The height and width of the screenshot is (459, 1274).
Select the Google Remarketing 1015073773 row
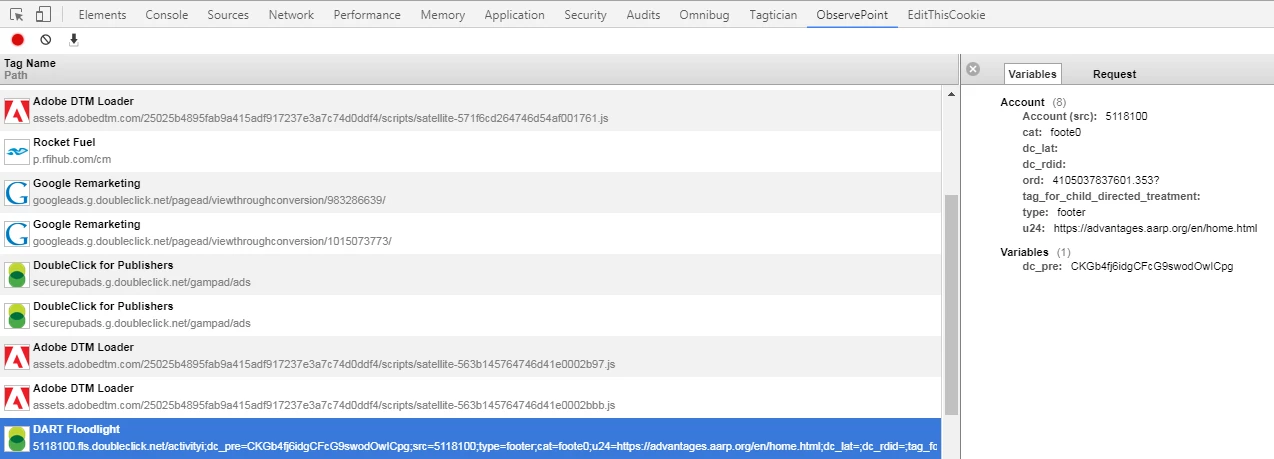tap(470, 233)
